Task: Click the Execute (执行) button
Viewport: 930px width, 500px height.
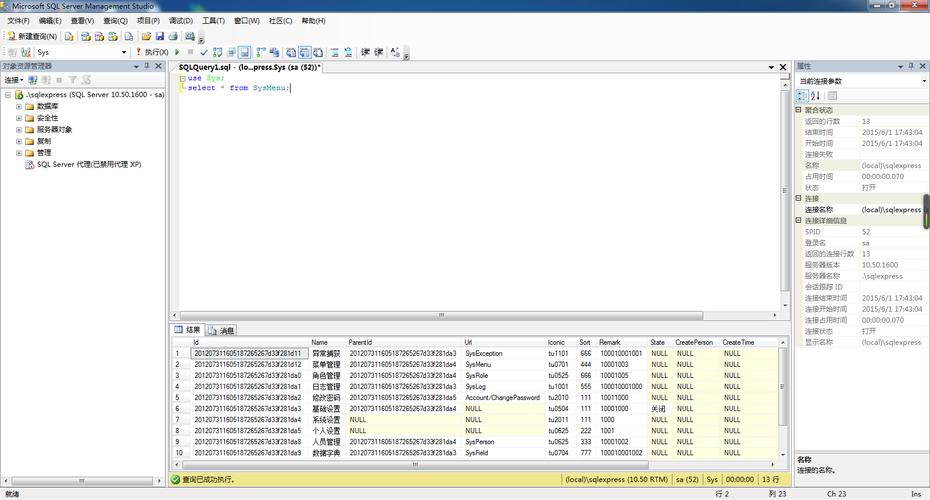Action: click(152, 52)
